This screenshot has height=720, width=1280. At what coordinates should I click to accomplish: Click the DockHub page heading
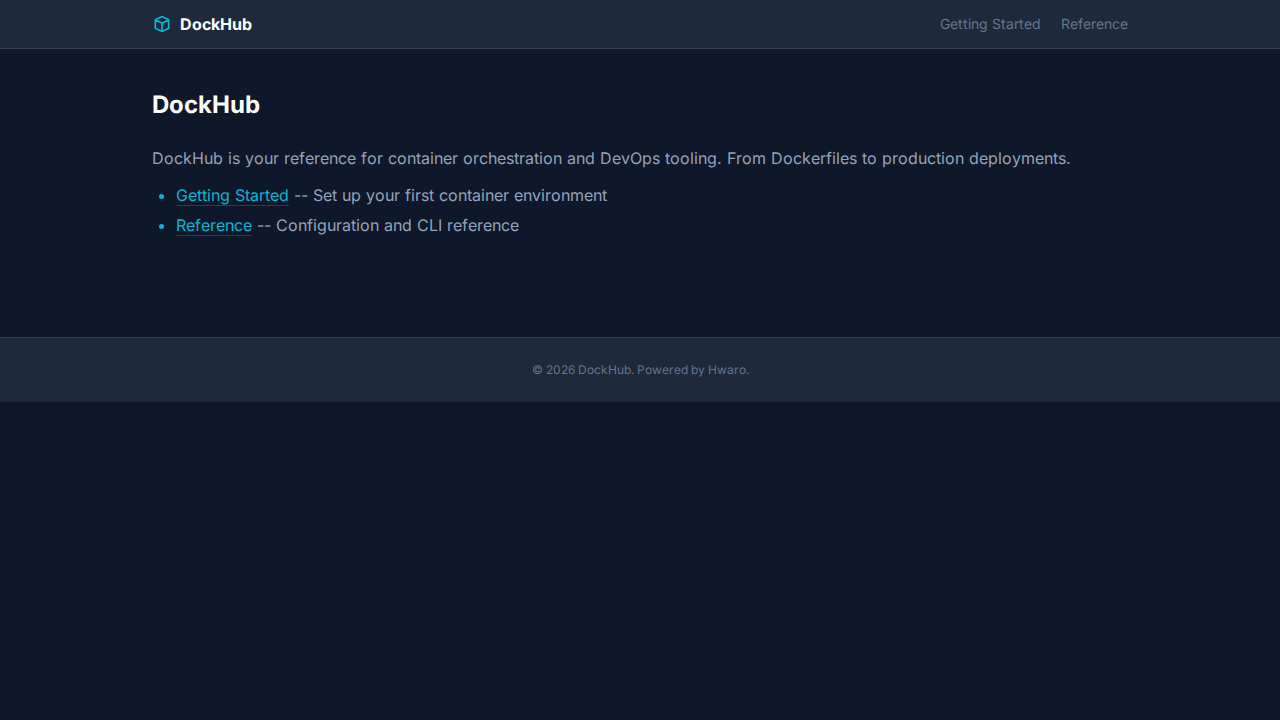tap(206, 105)
